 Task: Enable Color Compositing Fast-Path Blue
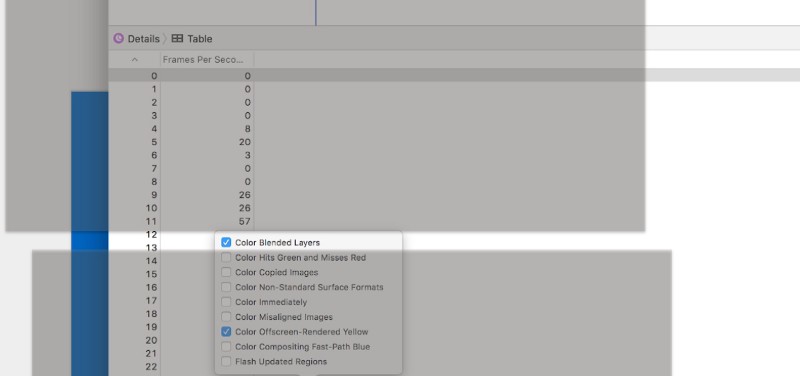pos(226,346)
